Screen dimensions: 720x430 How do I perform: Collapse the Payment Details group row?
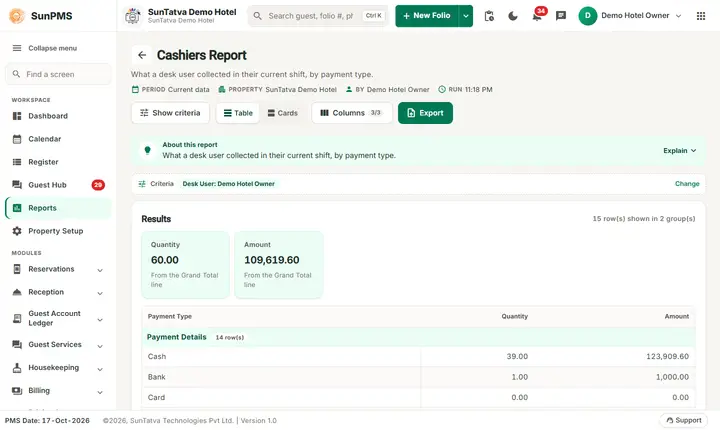(418, 337)
